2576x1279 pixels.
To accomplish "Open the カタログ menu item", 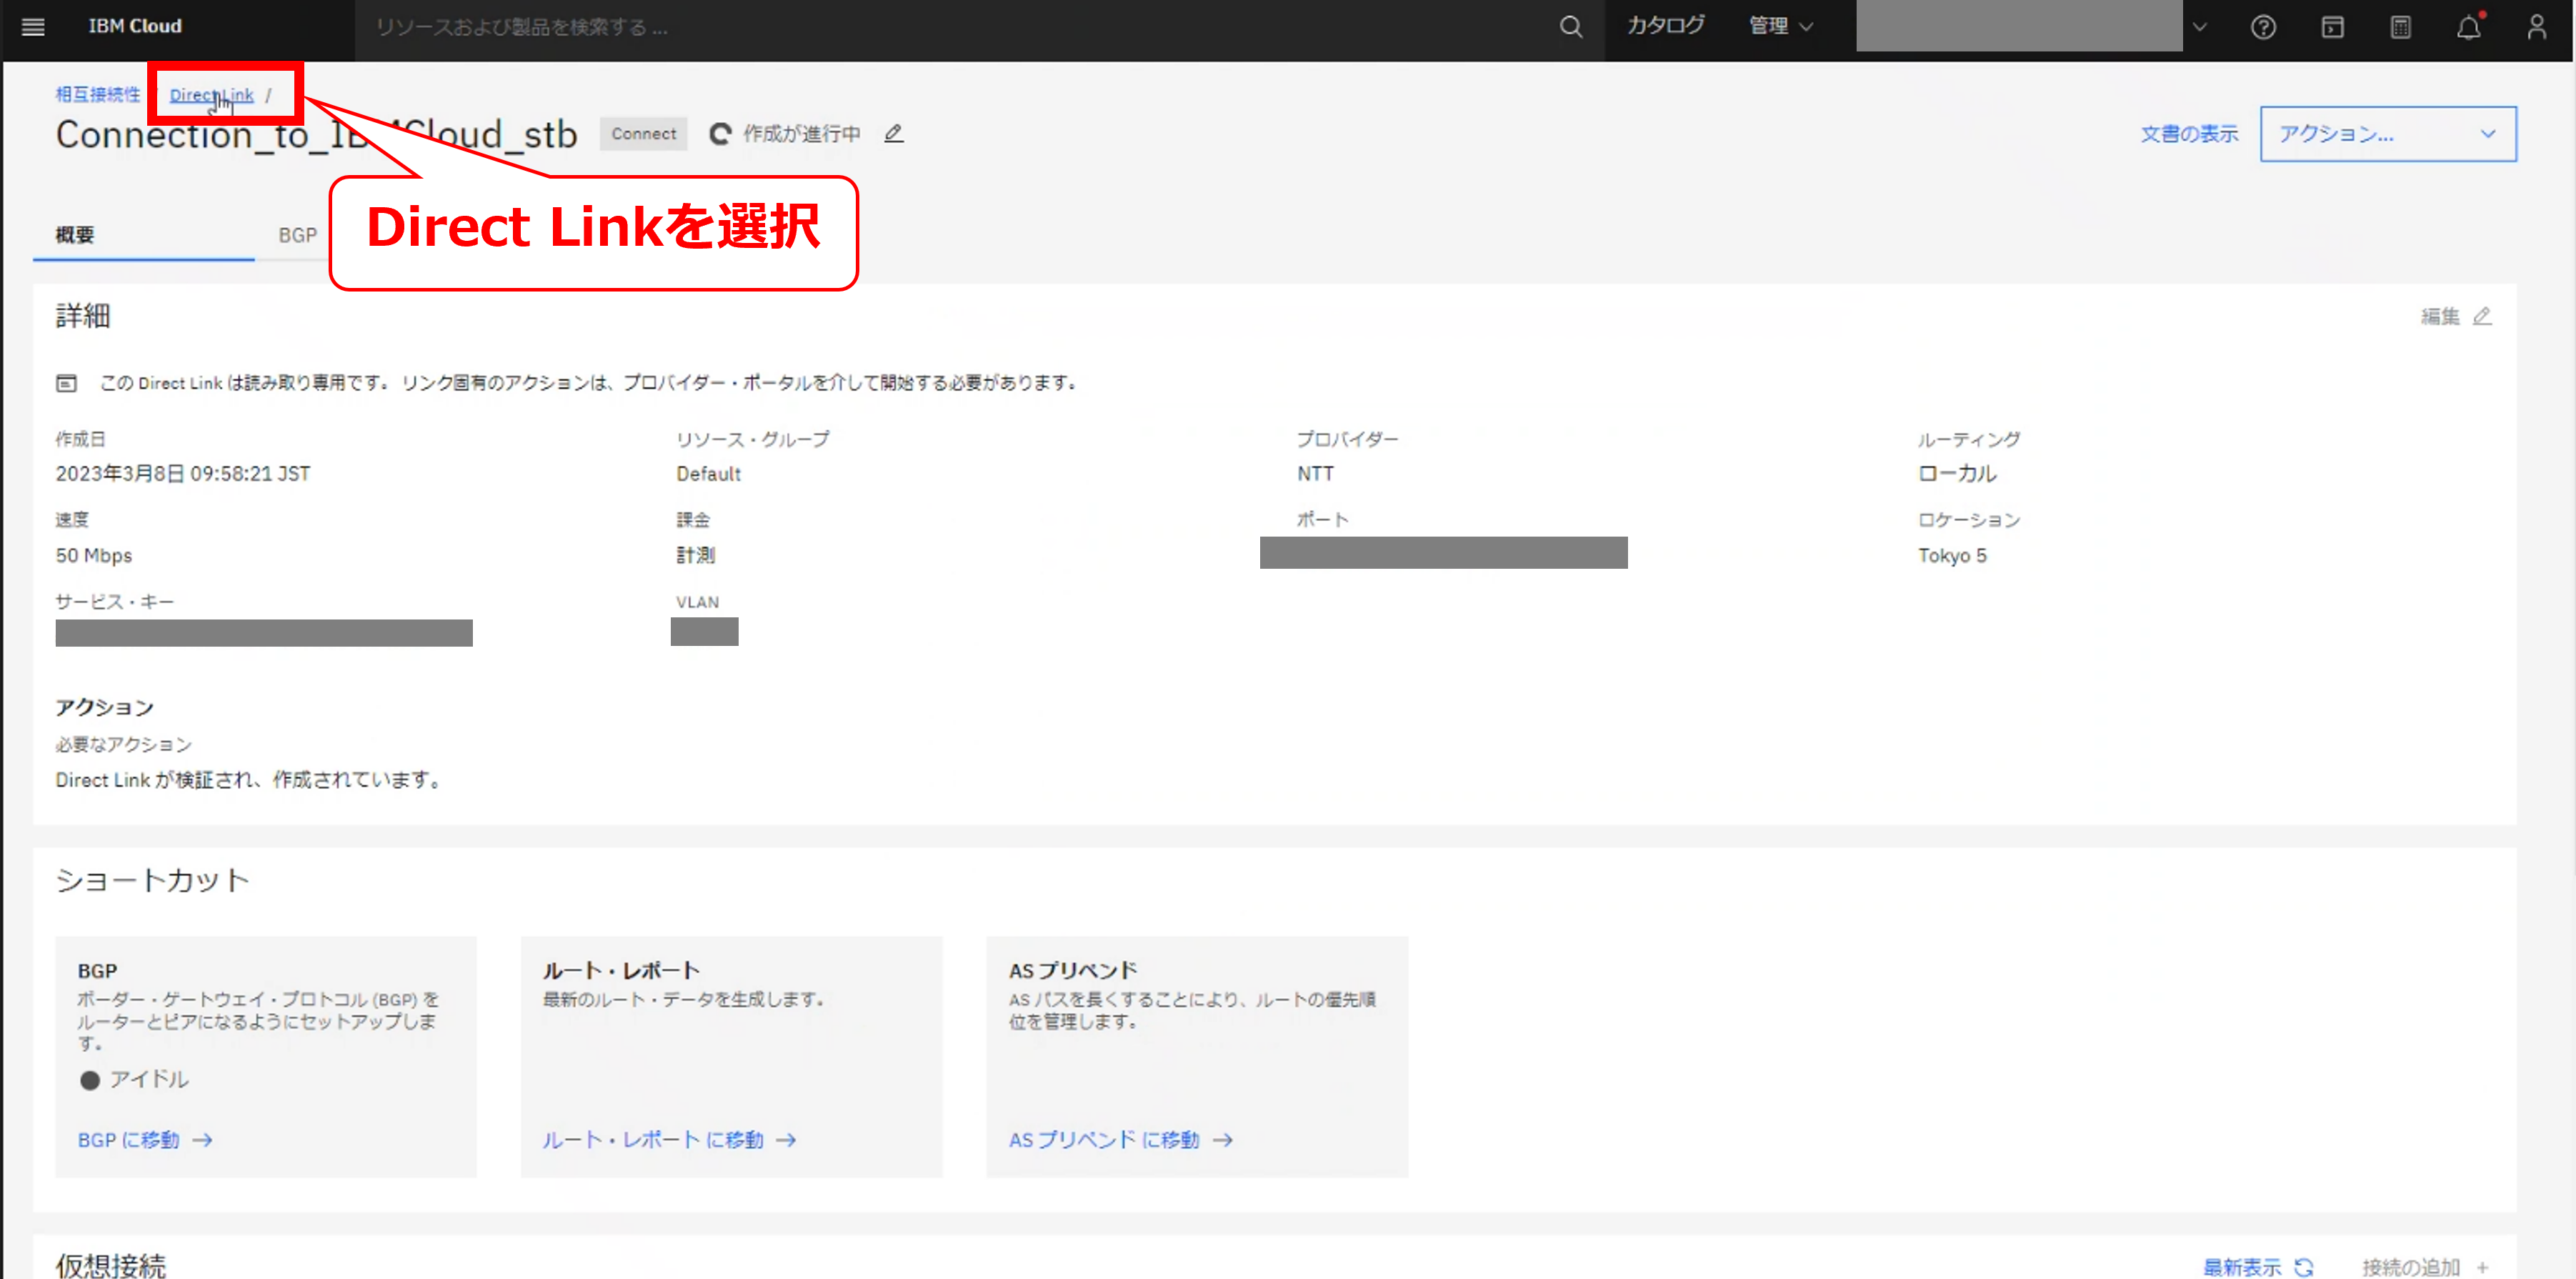I will click(x=1665, y=27).
